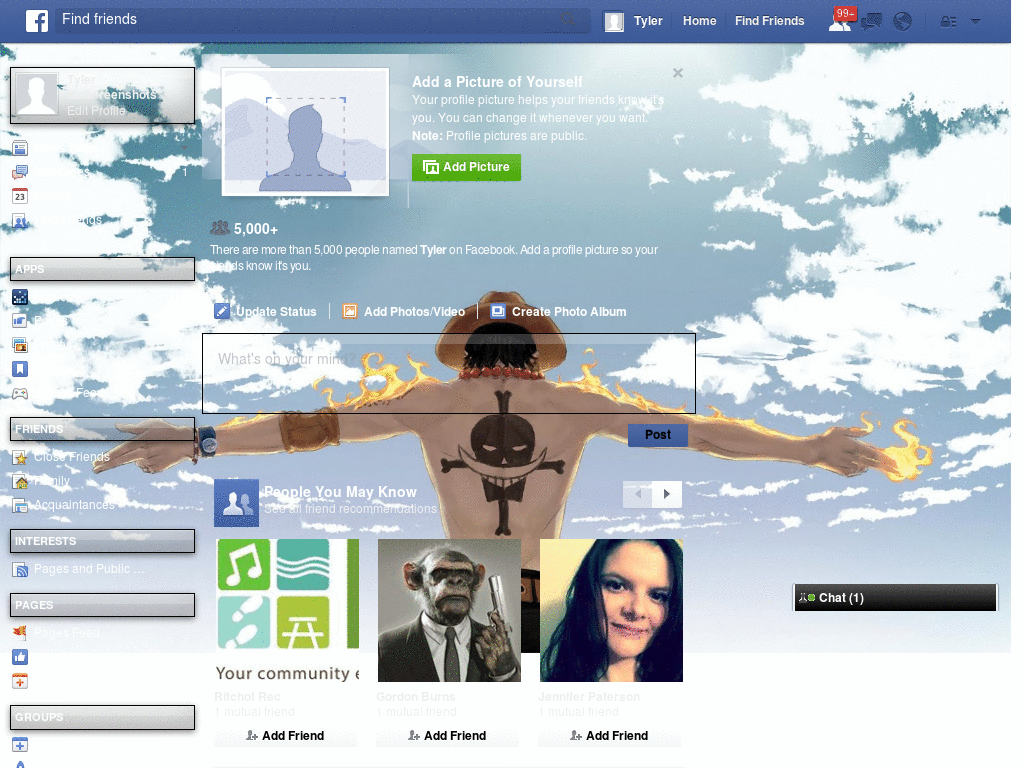Open the Chat (1) bar
Screen dimensions: 1024x768
895,598
